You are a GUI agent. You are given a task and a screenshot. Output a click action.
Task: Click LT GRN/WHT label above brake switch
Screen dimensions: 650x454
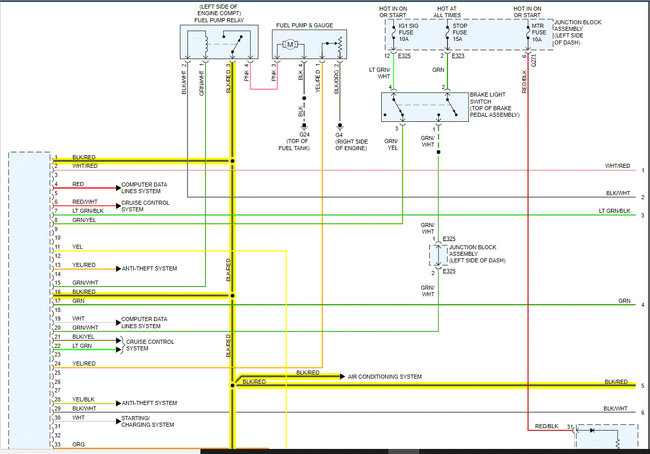tap(380, 73)
